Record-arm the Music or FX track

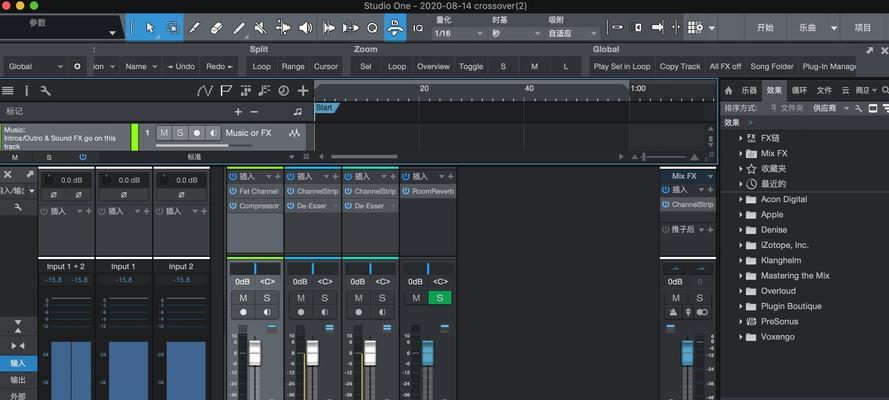click(197, 133)
